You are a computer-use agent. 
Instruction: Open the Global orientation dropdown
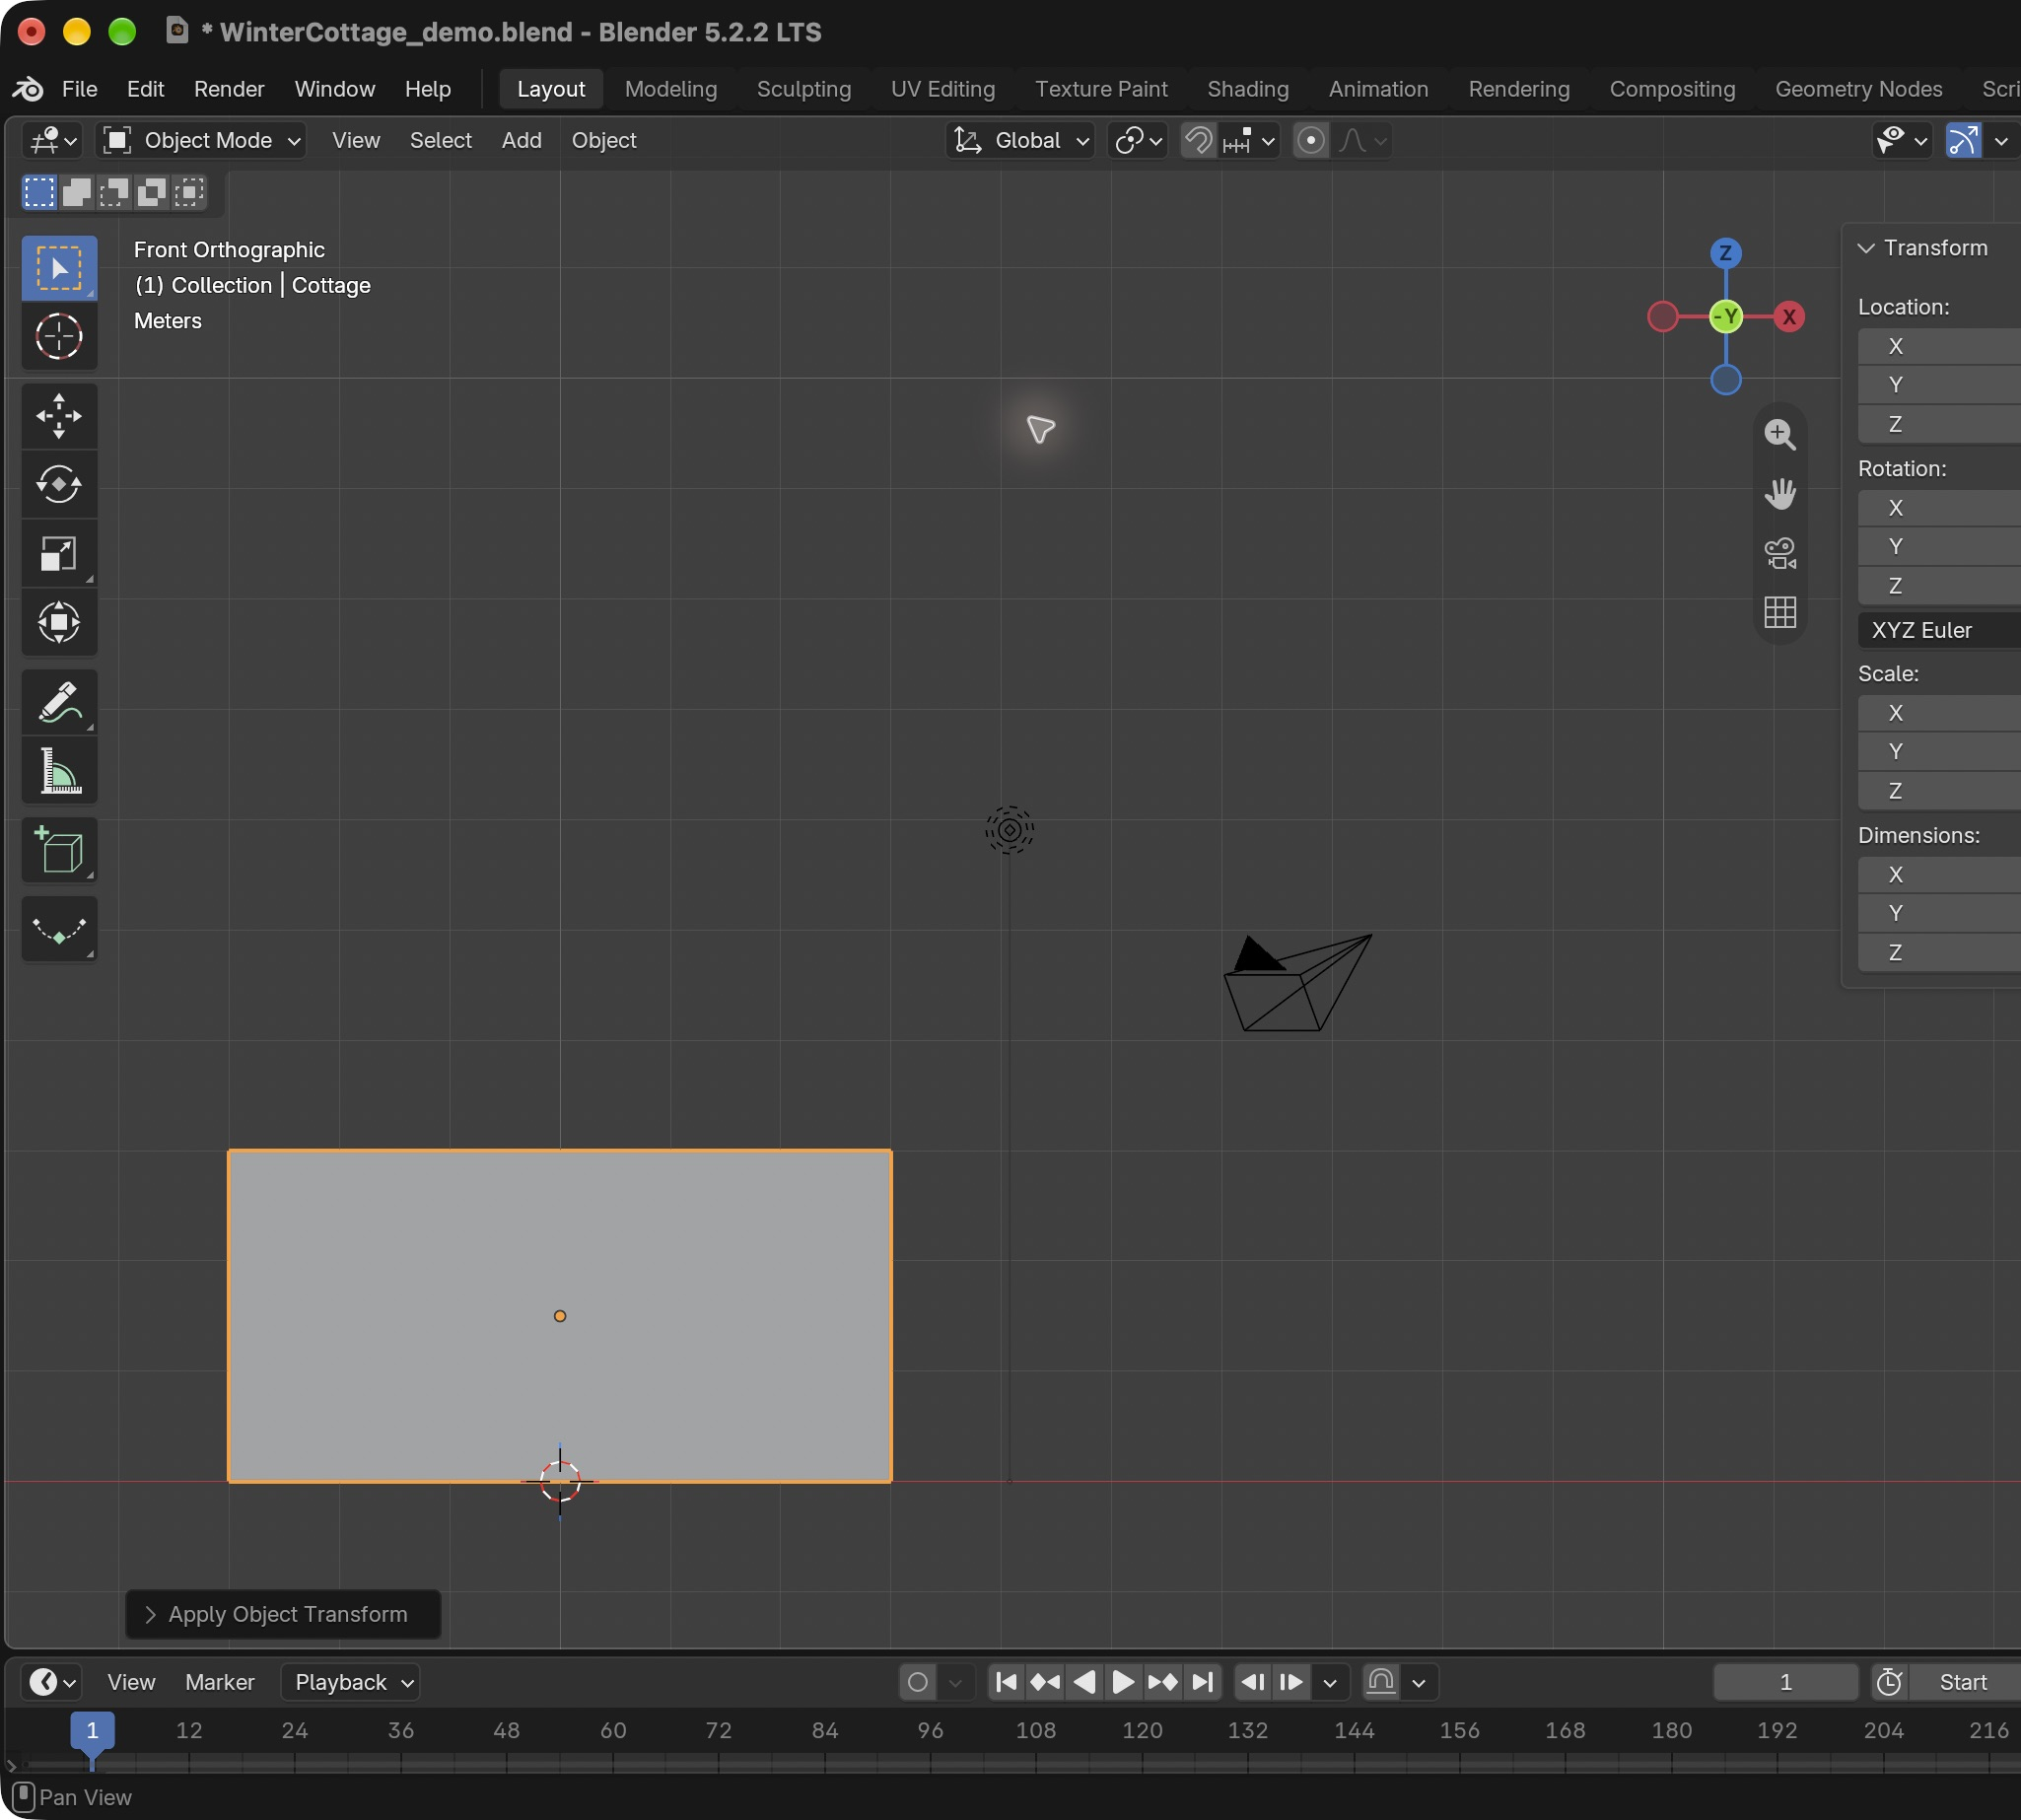click(x=1019, y=141)
